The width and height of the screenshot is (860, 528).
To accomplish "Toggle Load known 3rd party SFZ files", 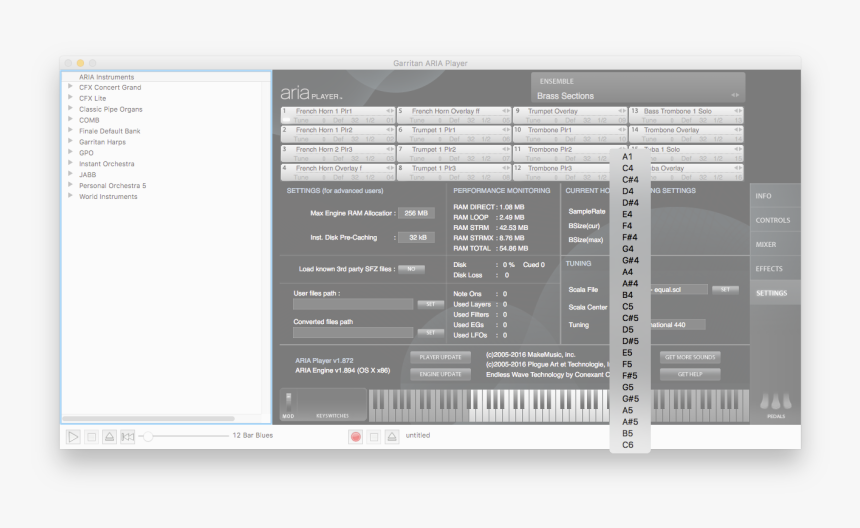I will tap(411, 269).
